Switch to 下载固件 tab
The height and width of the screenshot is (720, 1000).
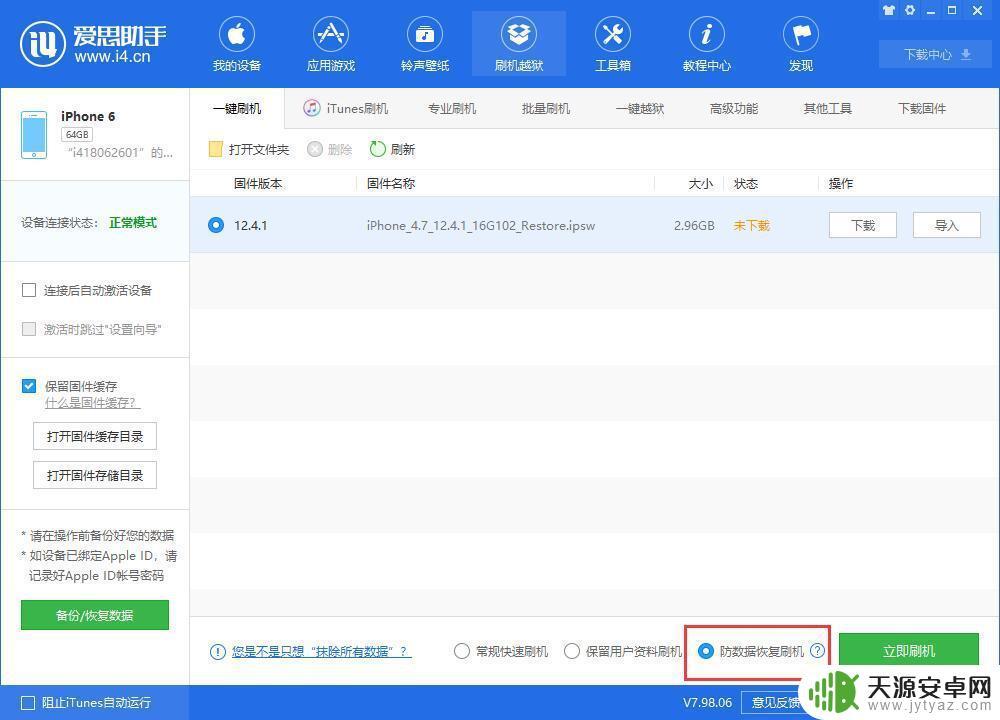[922, 108]
